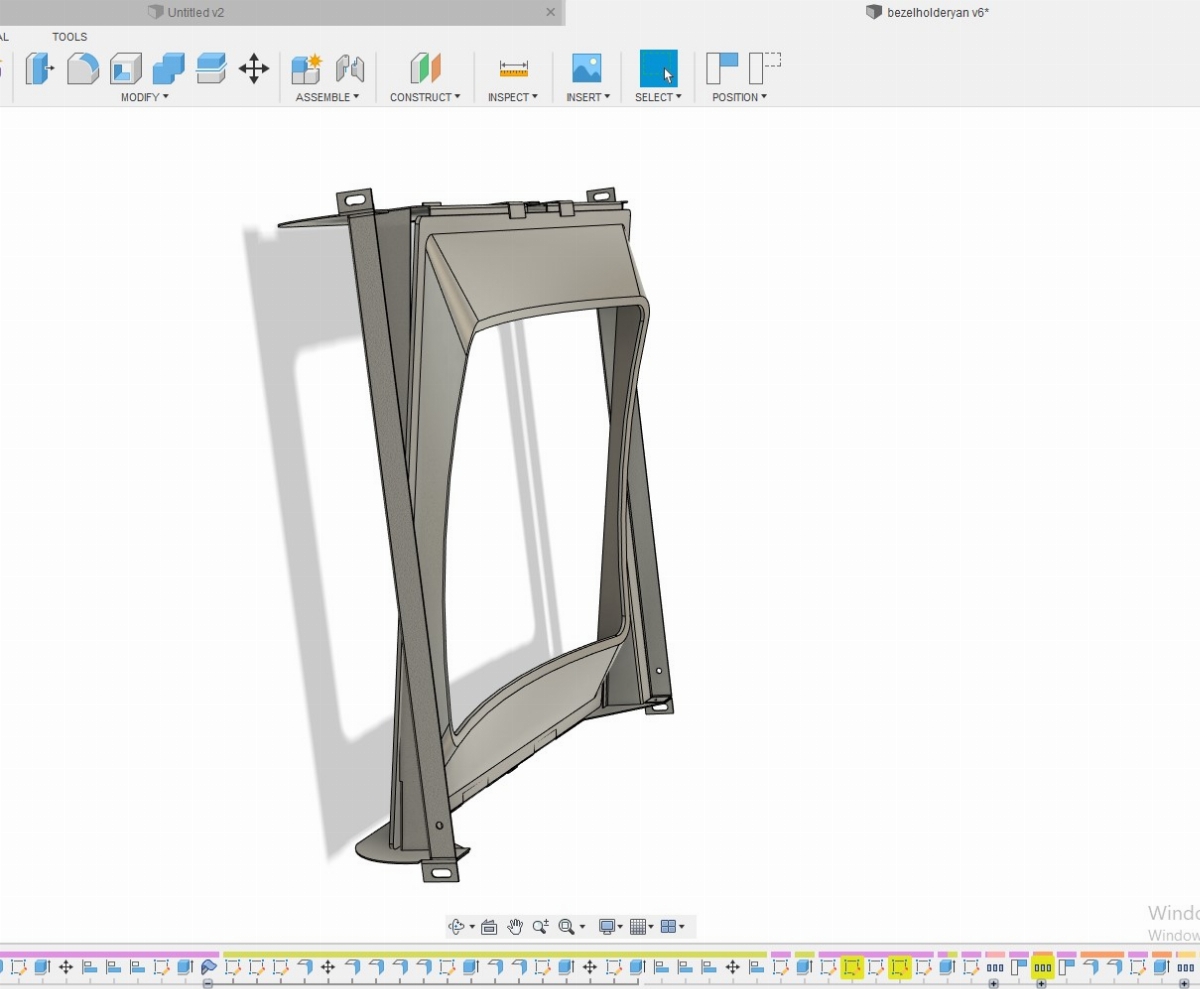Click the Capture Position icon
1200x989 pixels.
coord(722,68)
